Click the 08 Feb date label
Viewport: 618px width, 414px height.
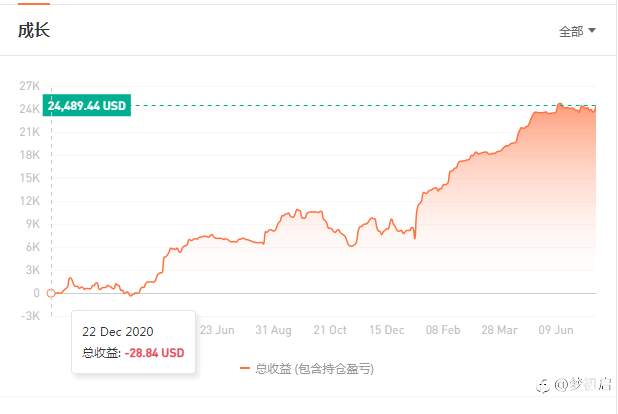pyautogui.click(x=443, y=330)
